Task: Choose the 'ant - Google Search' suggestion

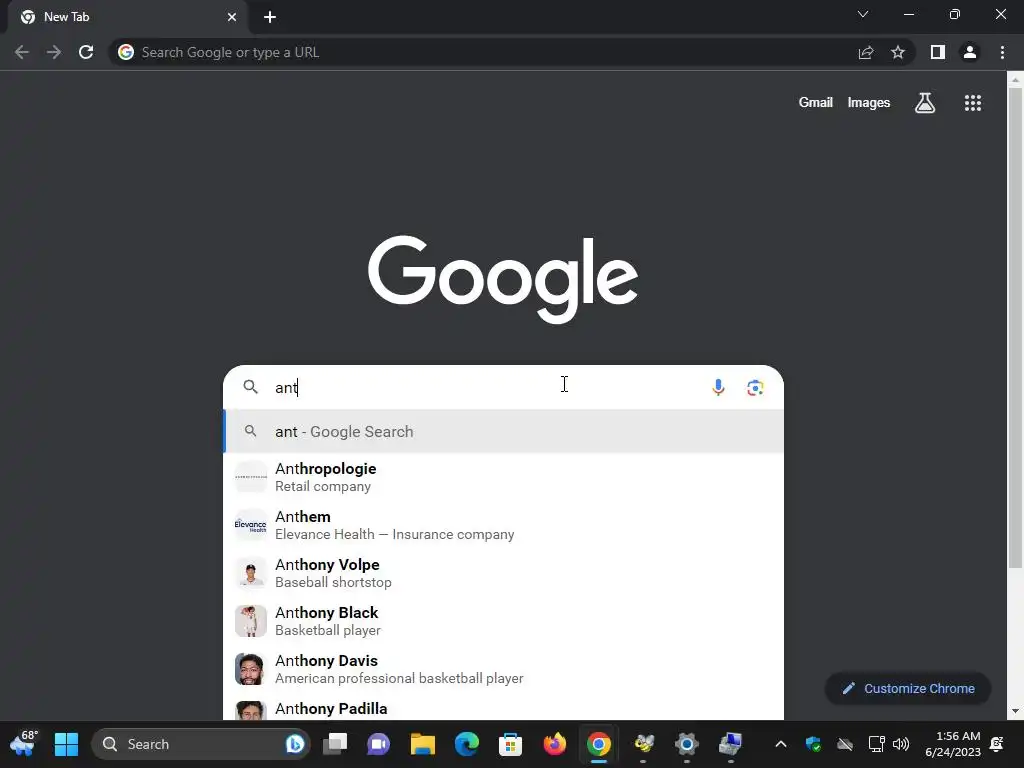Action: [504, 432]
